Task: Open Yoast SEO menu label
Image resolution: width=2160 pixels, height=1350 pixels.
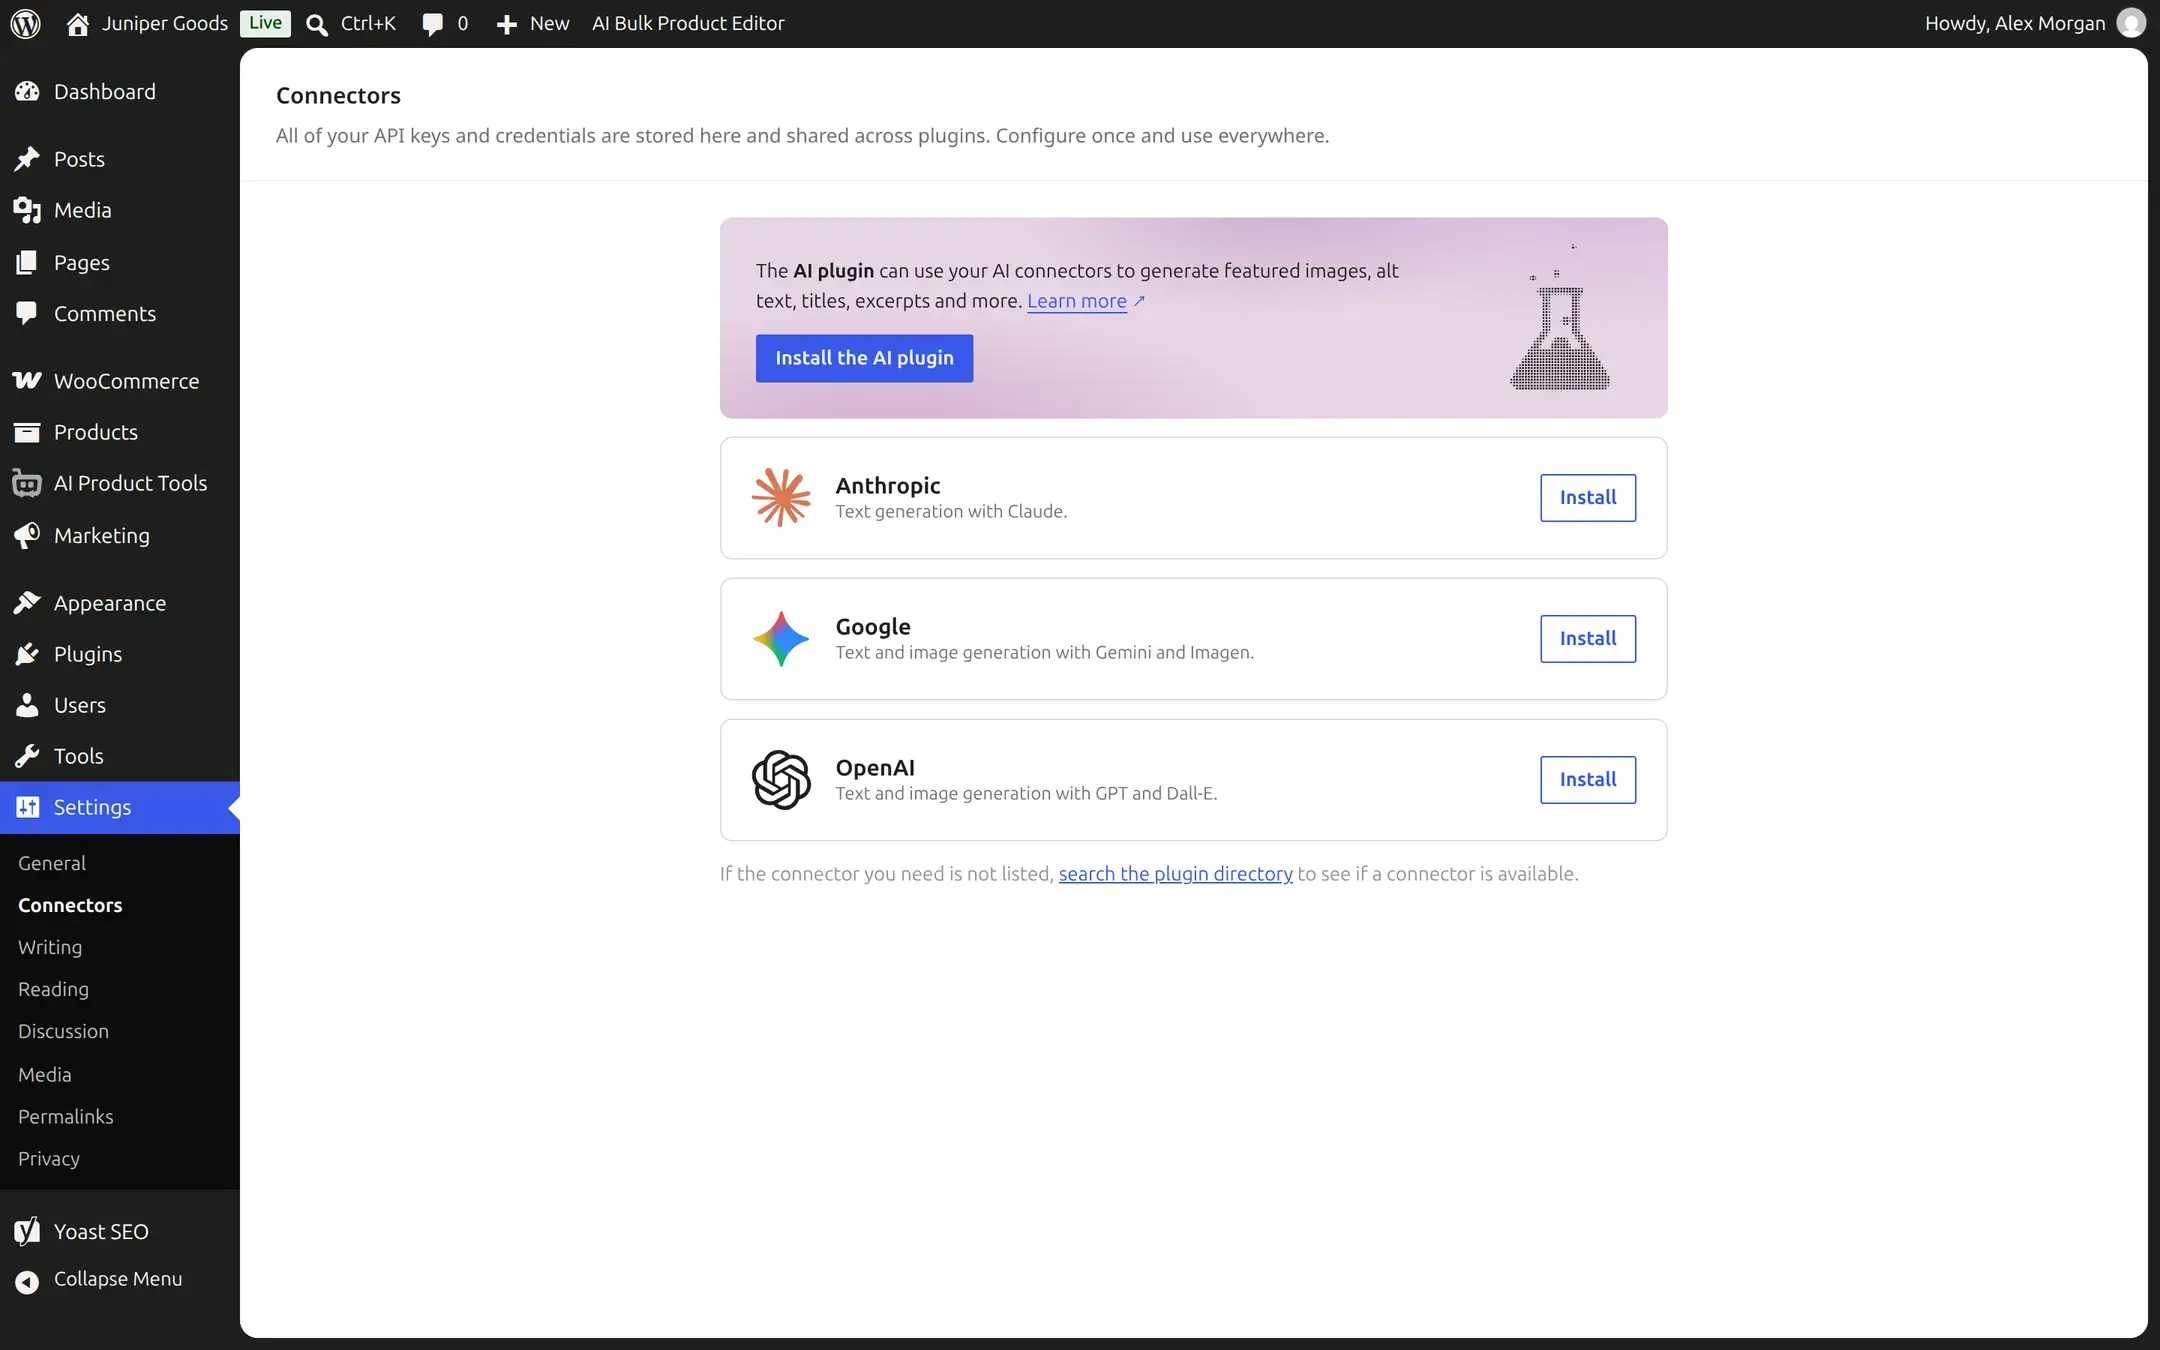Action: 101,1231
